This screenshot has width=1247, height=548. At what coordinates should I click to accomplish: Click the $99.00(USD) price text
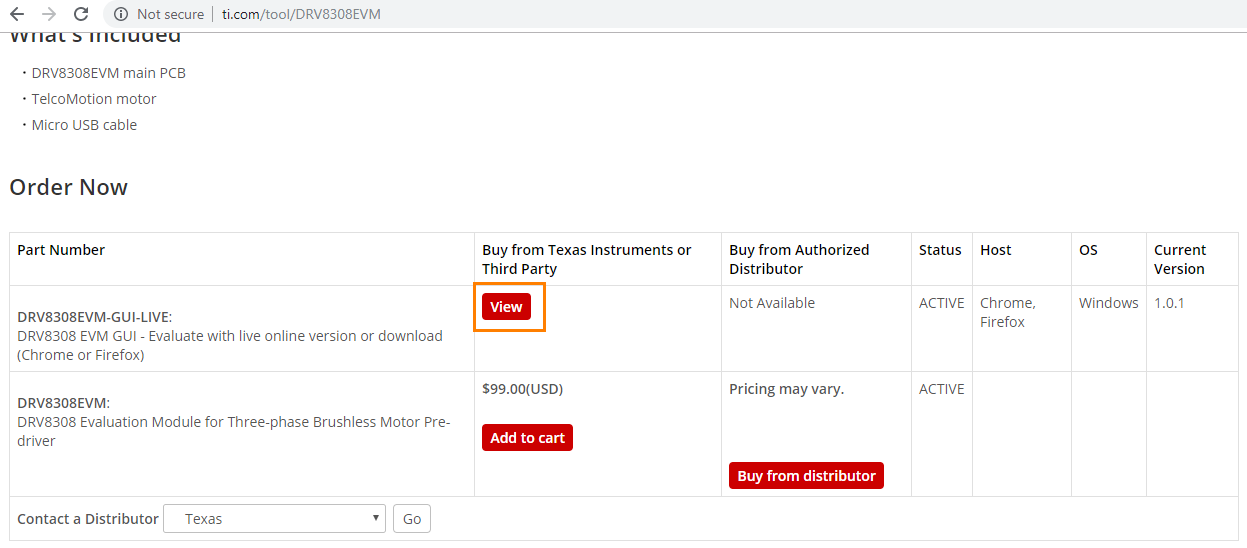(529, 389)
